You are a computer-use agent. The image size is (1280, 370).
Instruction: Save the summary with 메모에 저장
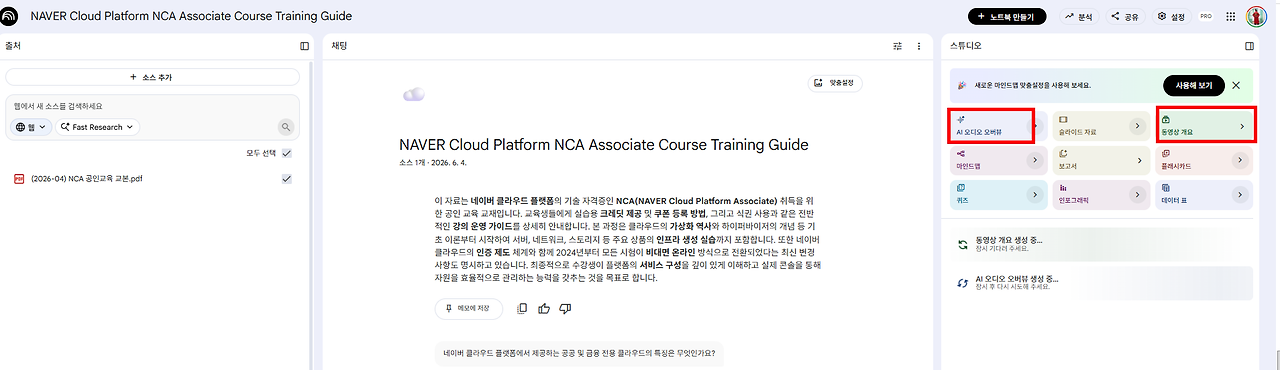(x=470, y=308)
